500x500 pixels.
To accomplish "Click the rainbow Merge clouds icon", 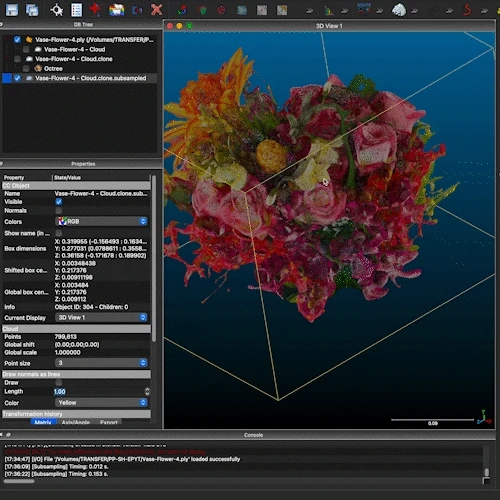I will tap(116, 10).
